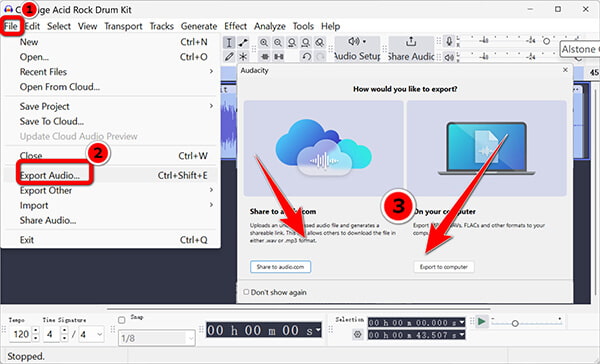
Task: Choose Save To Cloud... menu entry
Action: coord(111,121)
